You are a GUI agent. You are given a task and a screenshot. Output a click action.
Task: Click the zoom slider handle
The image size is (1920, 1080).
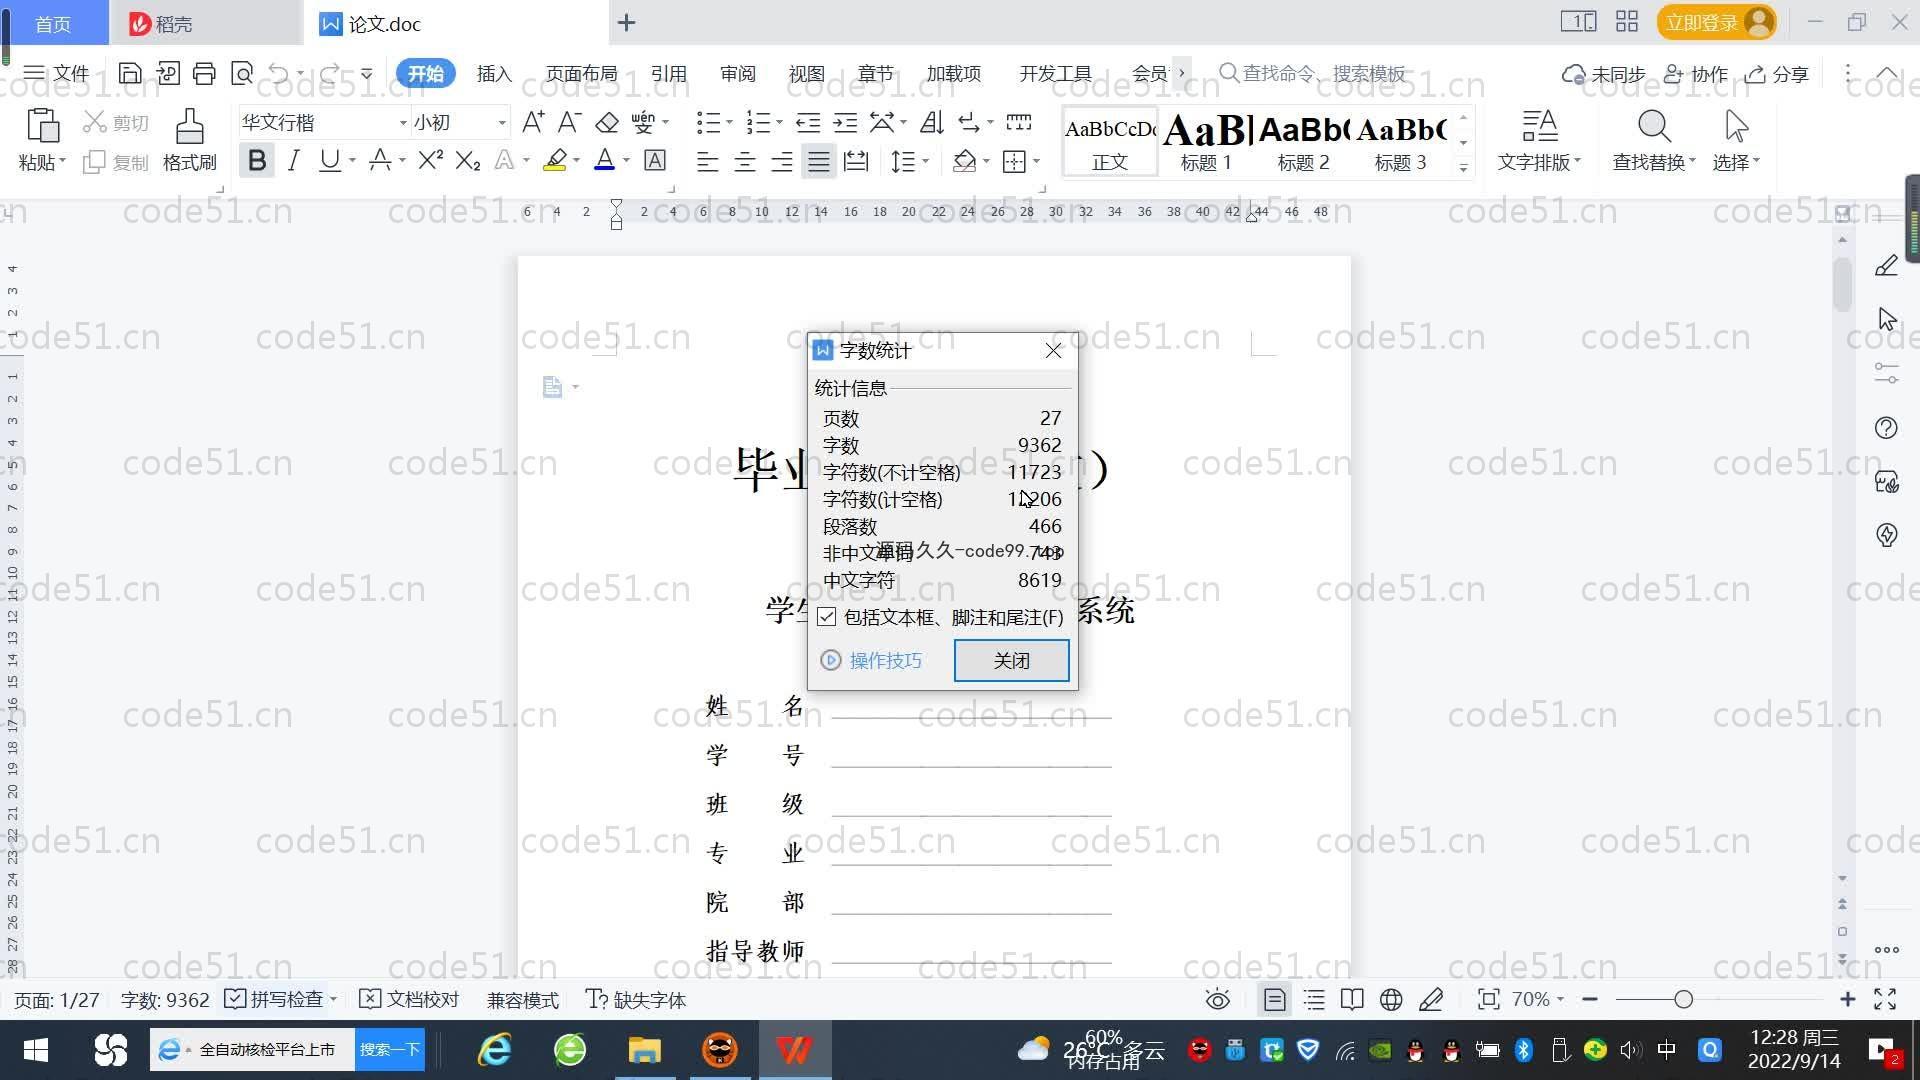[x=1683, y=999]
